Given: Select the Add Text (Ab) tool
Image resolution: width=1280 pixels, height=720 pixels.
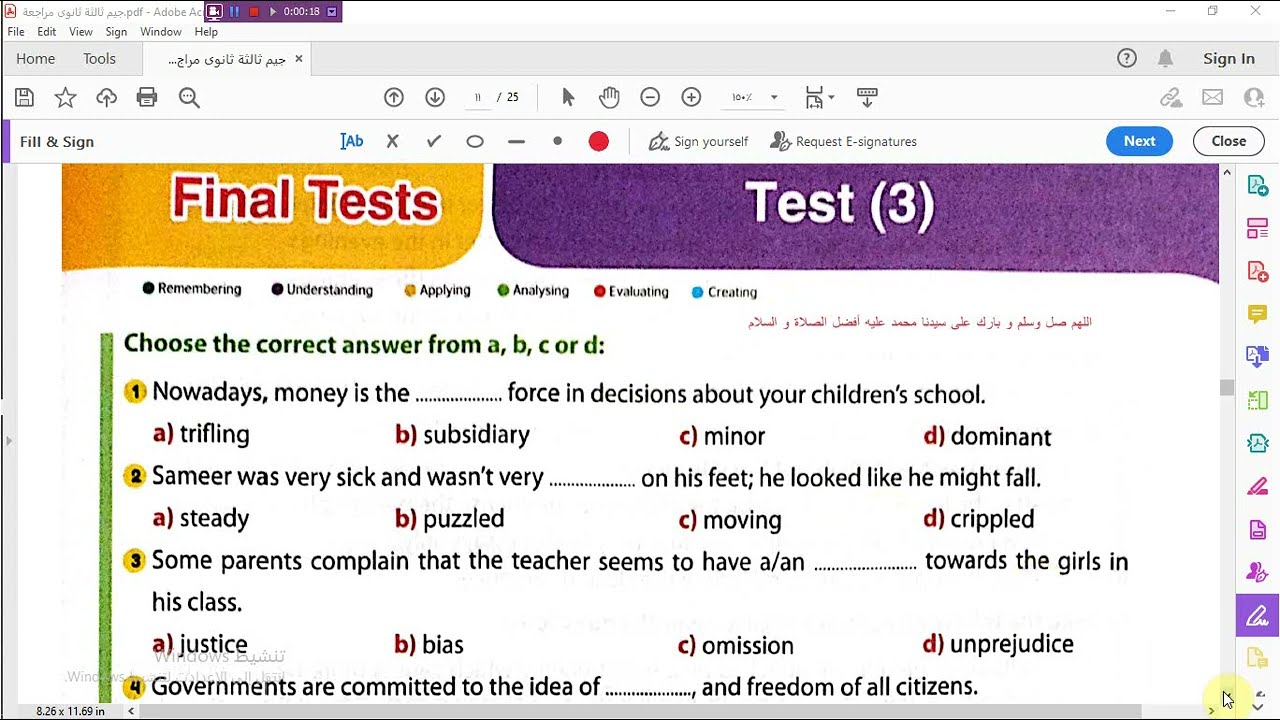Looking at the screenshot, I should tap(352, 141).
